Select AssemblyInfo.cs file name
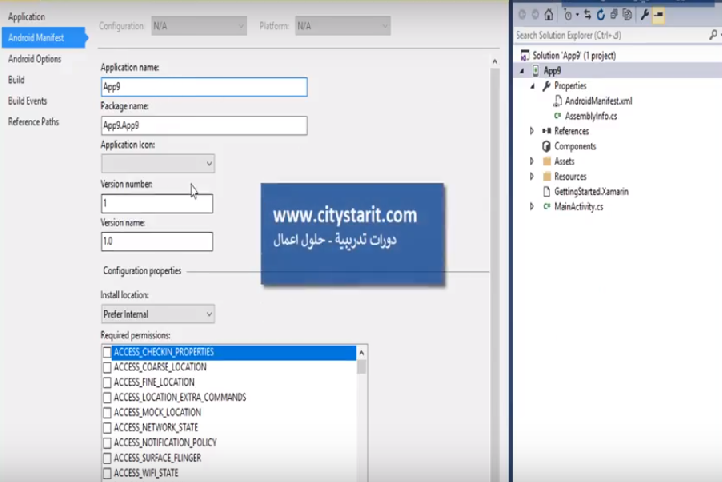722x482 pixels. (591, 116)
